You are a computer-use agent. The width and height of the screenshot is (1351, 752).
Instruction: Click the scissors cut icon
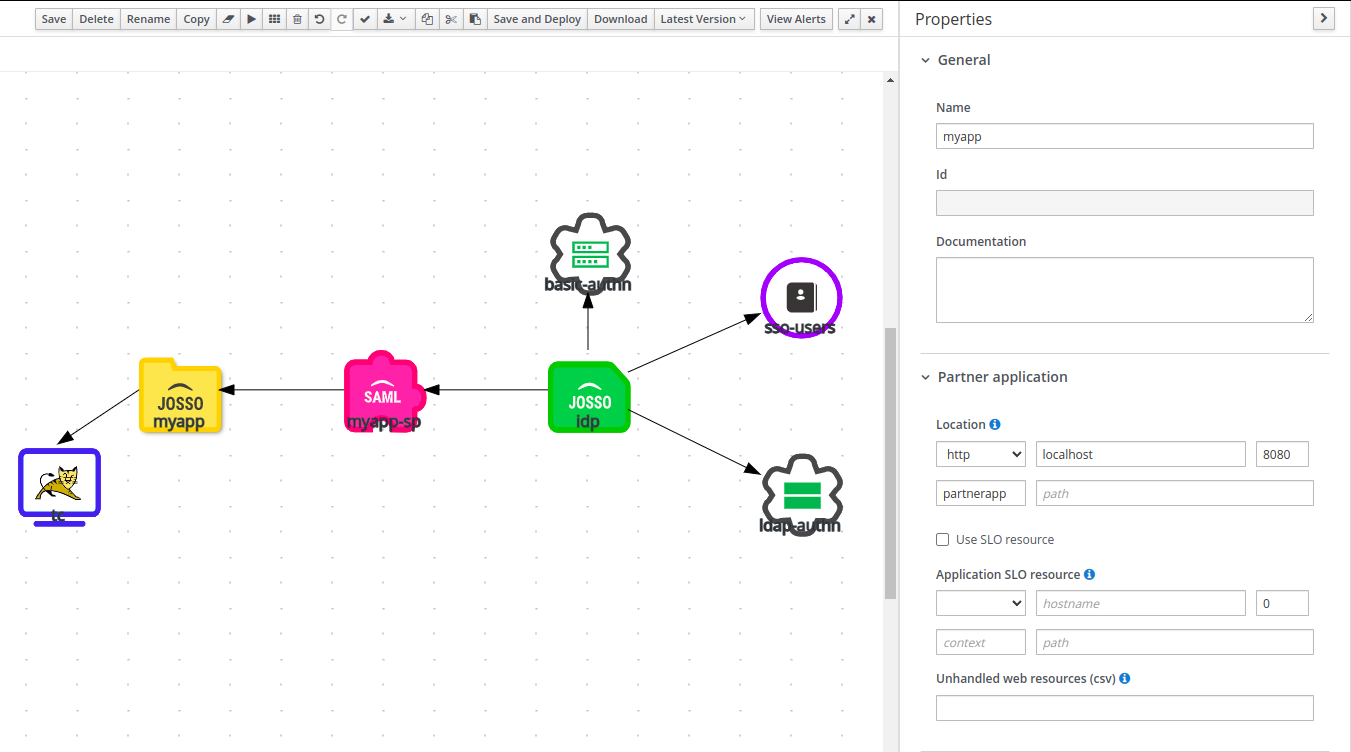click(x=451, y=19)
